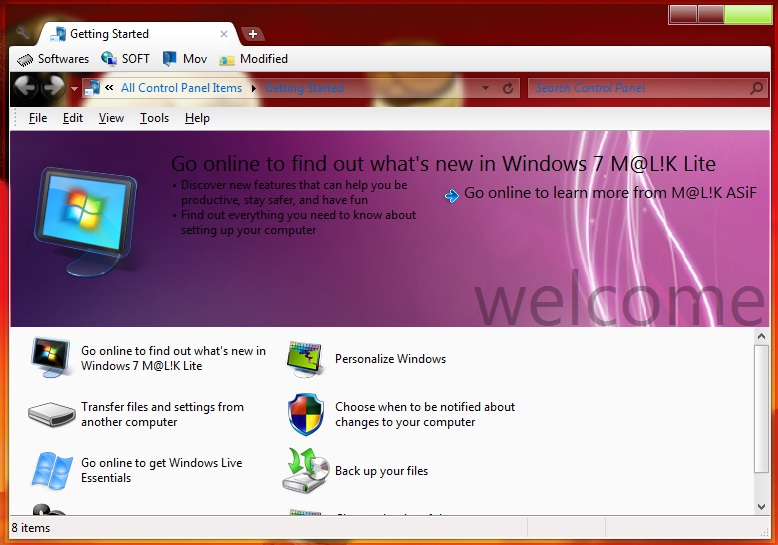Viewport: 778px width, 545px height.
Task: Expand the arrow after All Control Panel Items
Action: click(x=254, y=88)
